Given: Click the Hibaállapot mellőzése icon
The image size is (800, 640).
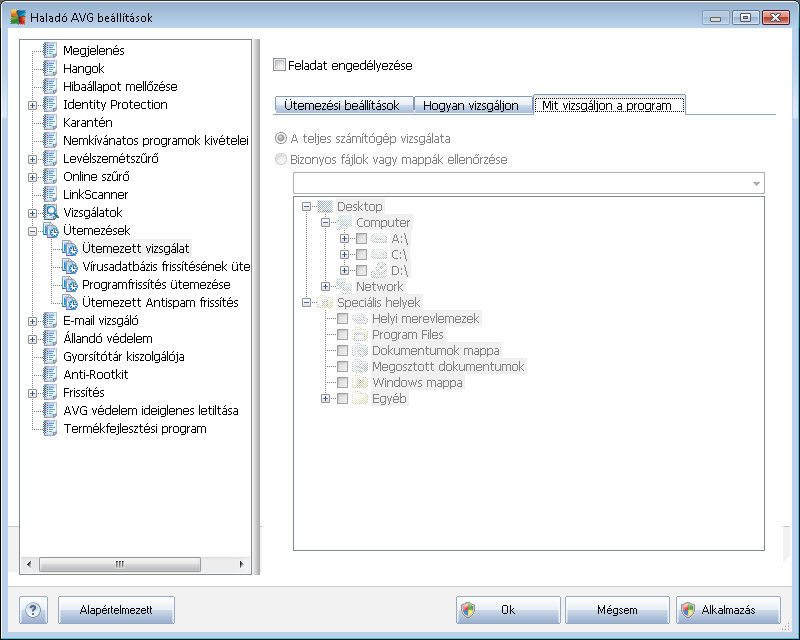Looking at the screenshot, I should pyautogui.click(x=50, y=86).
